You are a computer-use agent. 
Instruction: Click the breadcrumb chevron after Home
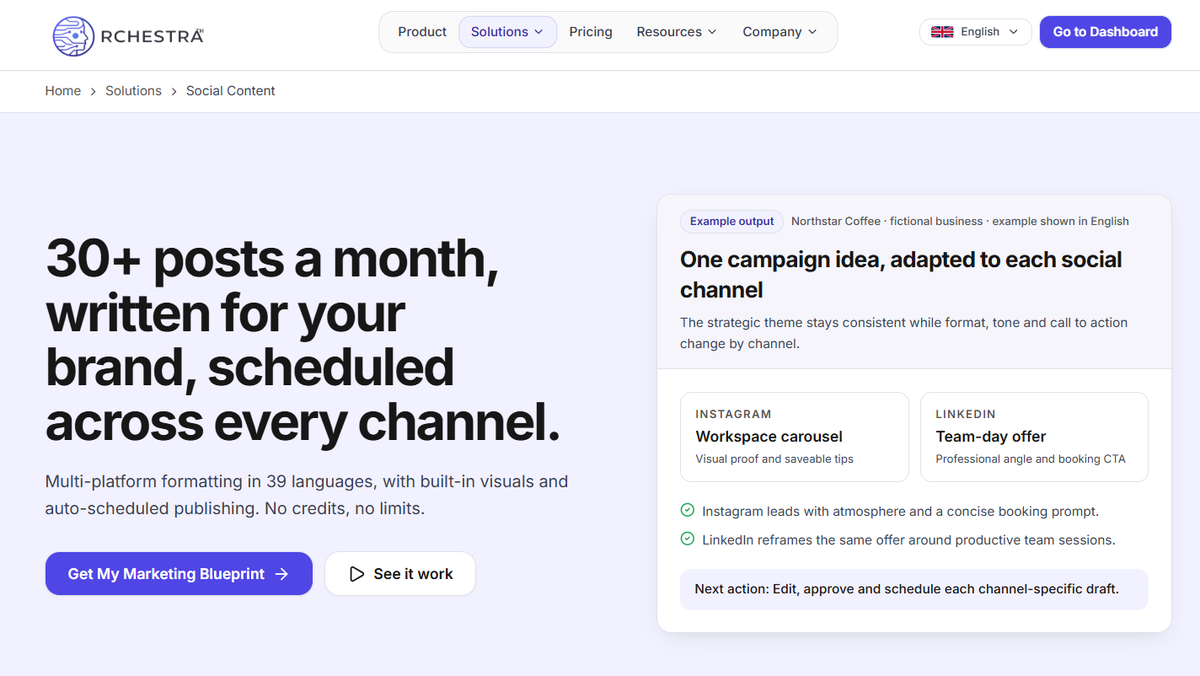click(x=93, y=91)
